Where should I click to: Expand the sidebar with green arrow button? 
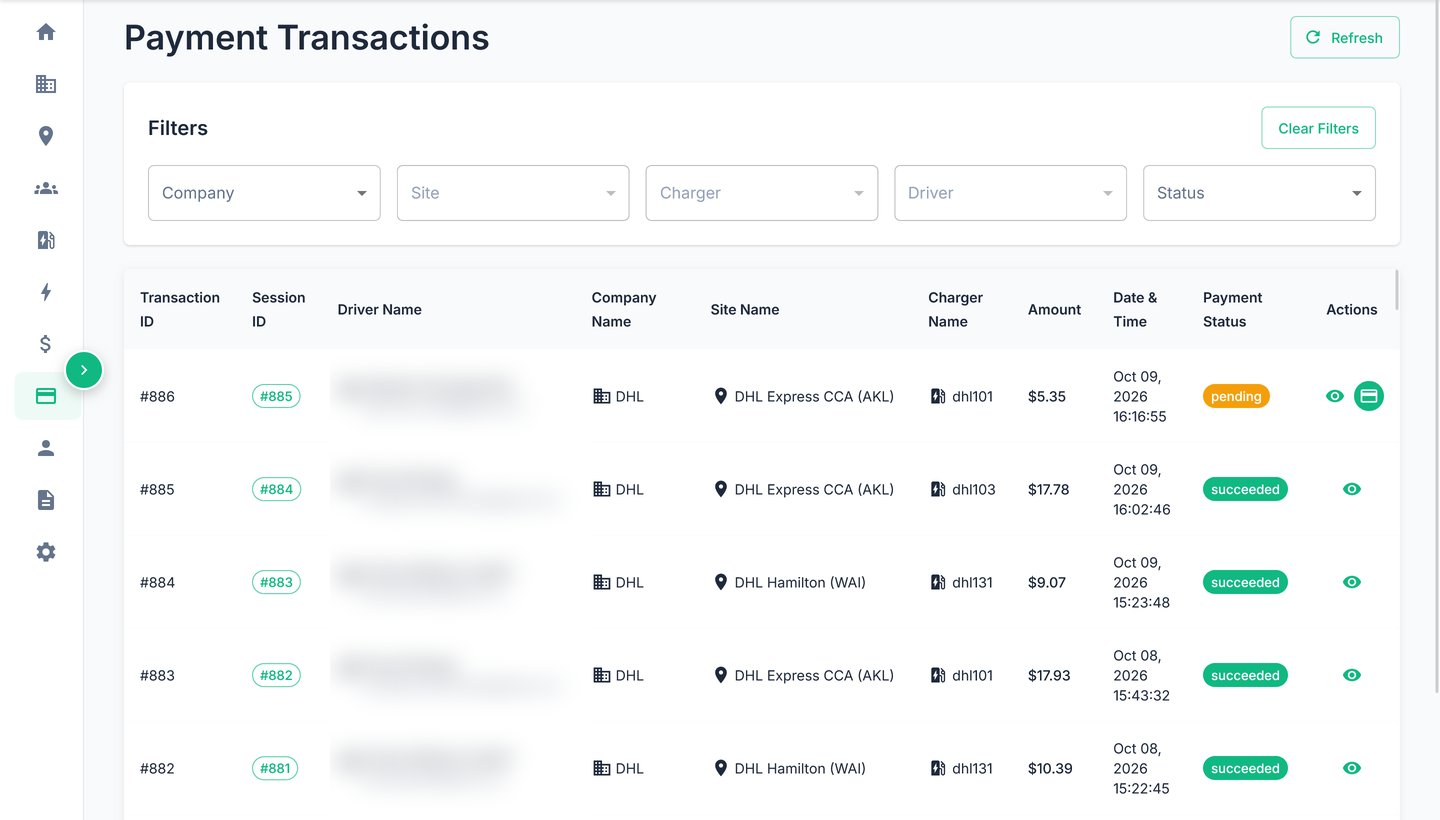click(x=84, y=370)
